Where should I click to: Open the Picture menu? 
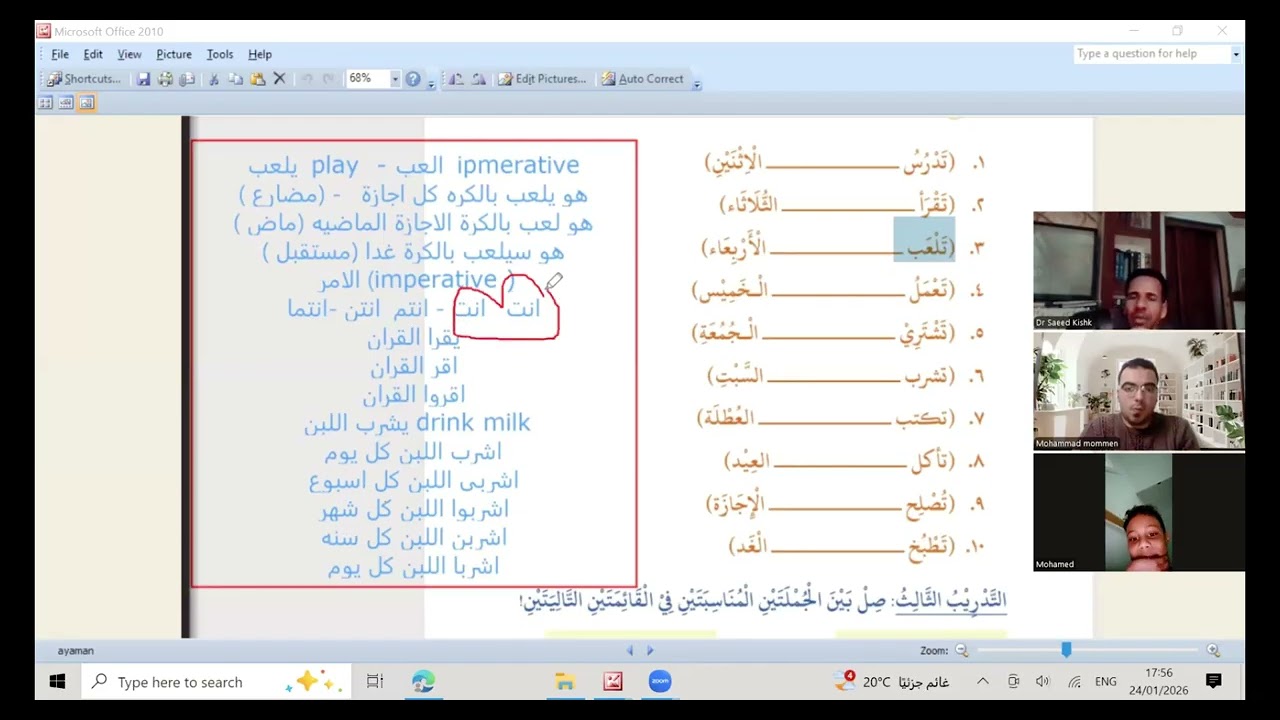(x=174, y=54)
